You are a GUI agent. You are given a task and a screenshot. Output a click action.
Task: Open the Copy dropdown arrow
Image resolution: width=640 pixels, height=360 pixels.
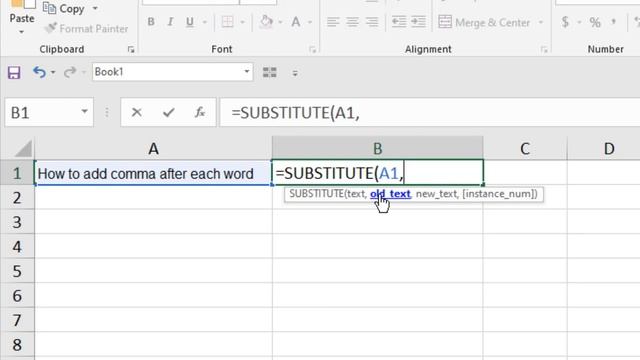click(95, 9)
